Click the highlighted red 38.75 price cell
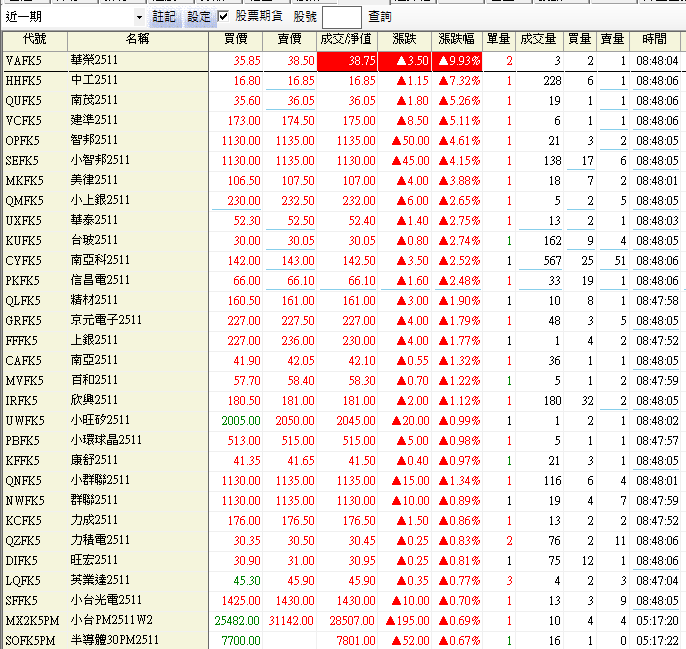Screen dimensions: 686x649 [348, 61]
